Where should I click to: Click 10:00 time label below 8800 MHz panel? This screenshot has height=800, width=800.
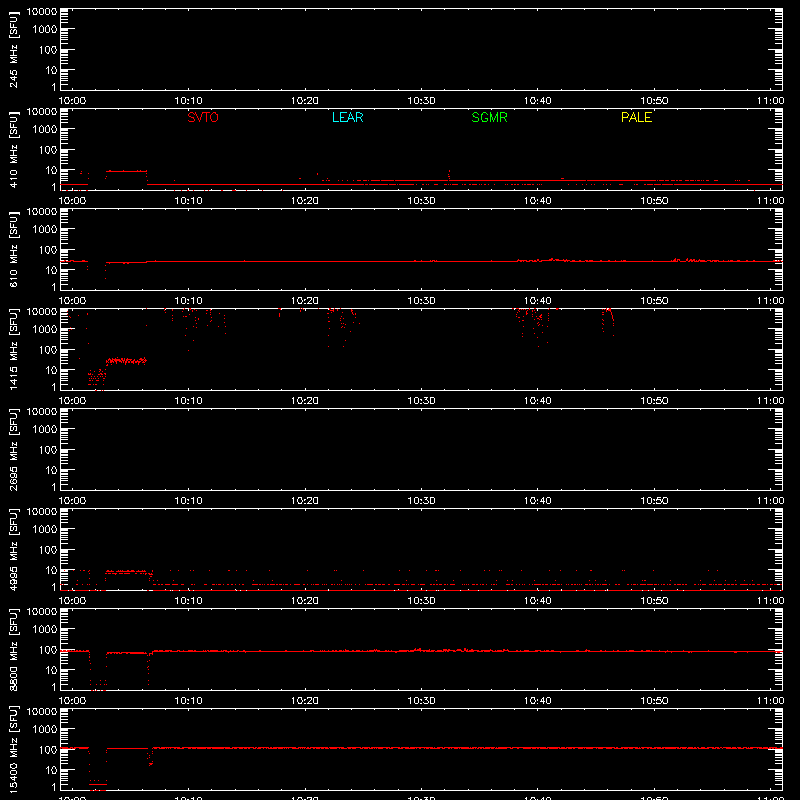pyautogui.click(x=72, y=701)
